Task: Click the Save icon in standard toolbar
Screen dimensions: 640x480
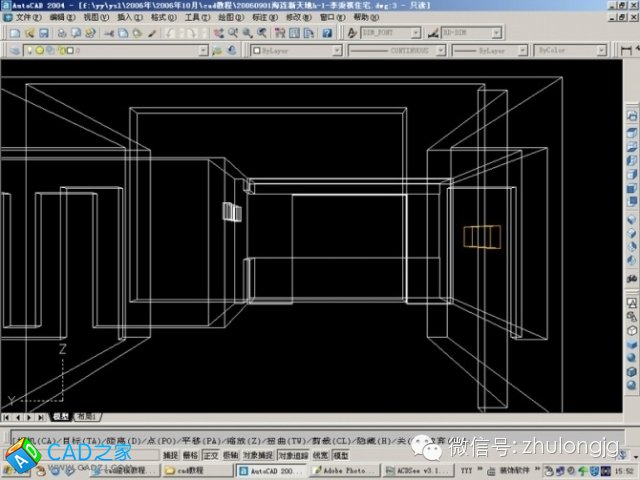Action: (x=43, y=33)
